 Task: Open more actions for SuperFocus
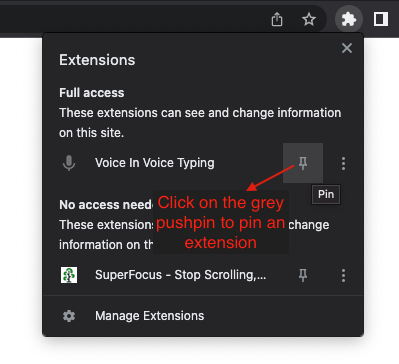(x=343, y=275)
